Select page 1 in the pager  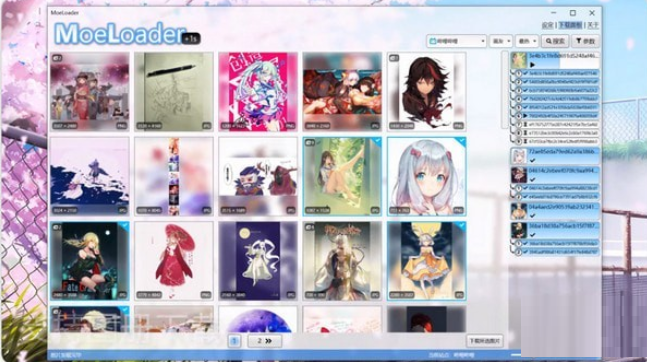[x=234, y=341]
